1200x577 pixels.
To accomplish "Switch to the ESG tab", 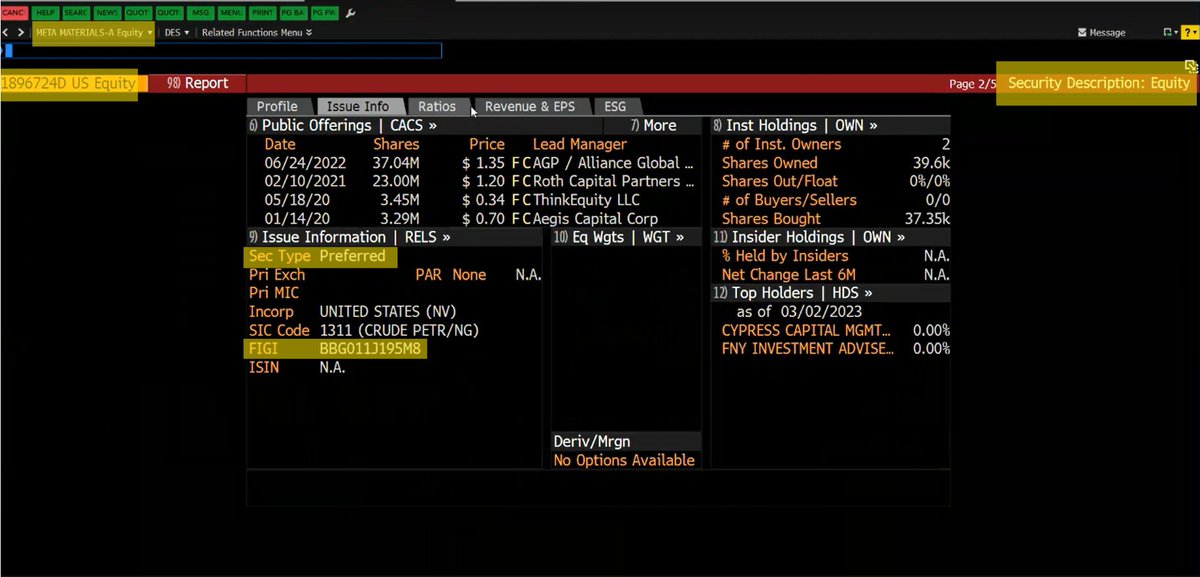I will [615, 106].
